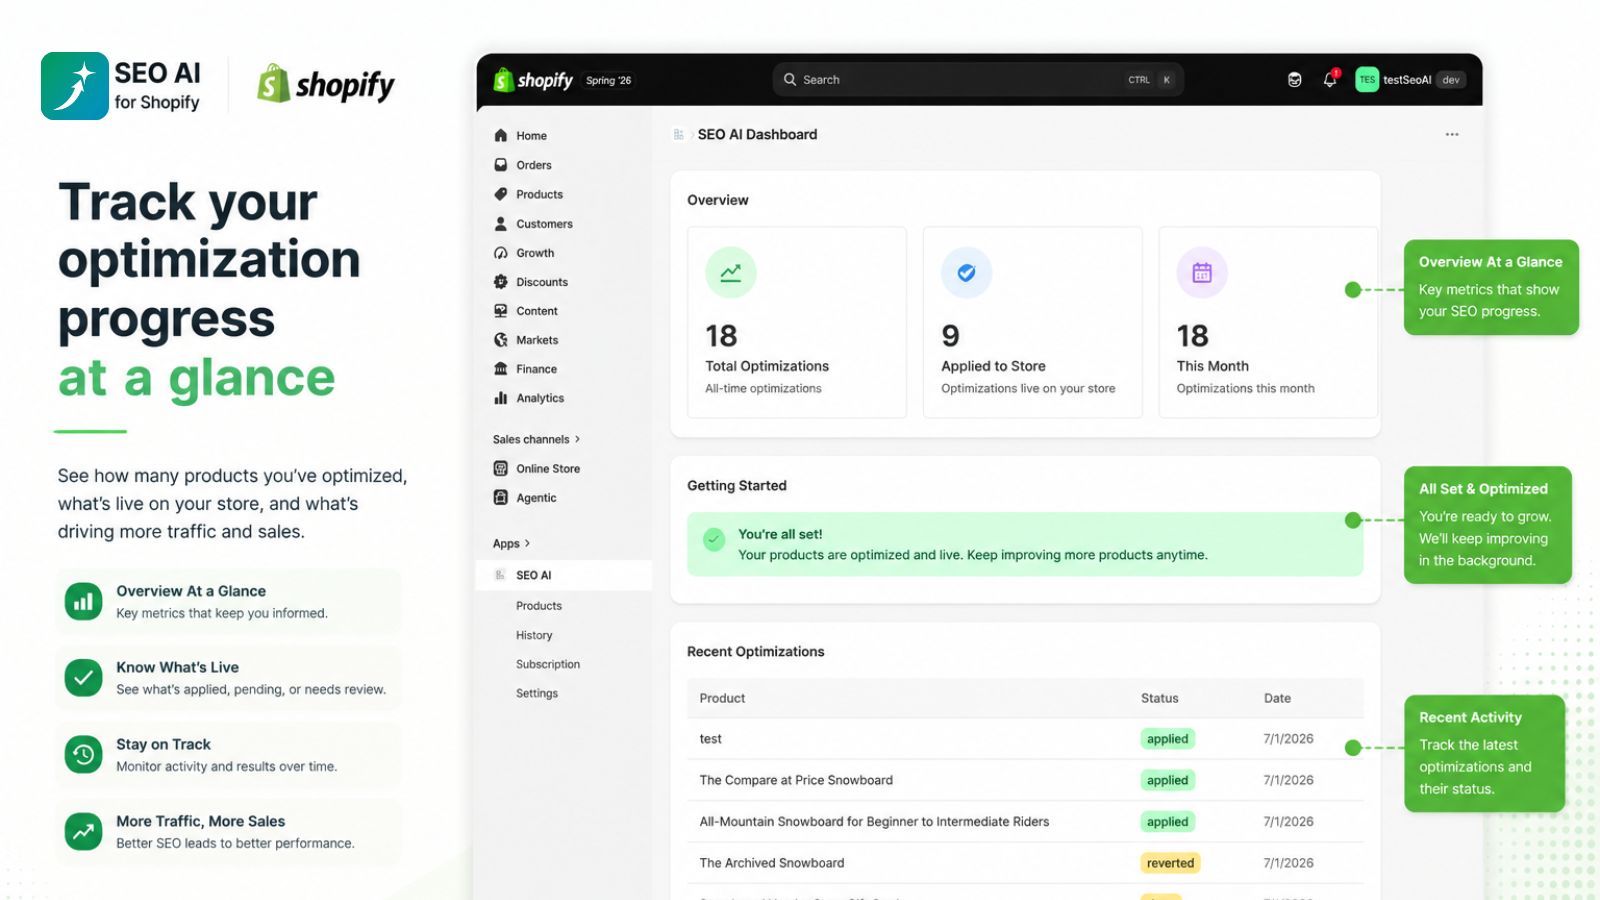The image size is (1600, 900).
Task: Click the Online Store link
Action: coord(548,468)
